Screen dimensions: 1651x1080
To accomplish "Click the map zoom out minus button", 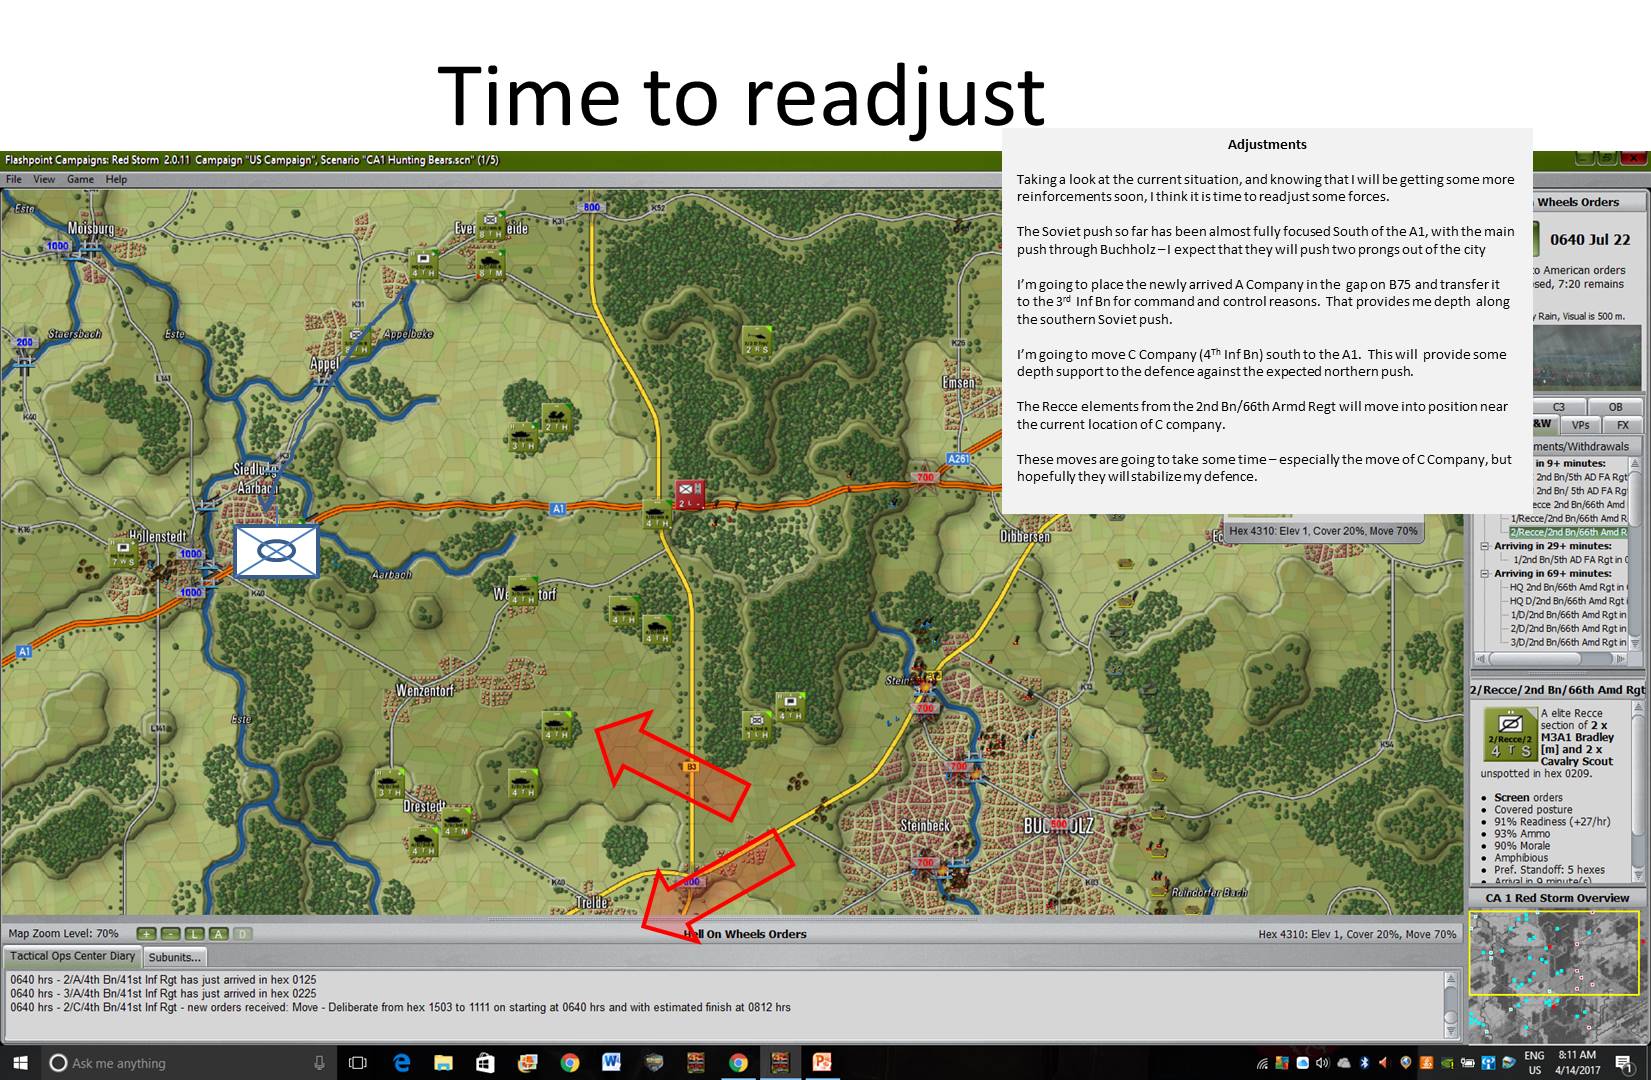I will point(170,934).
